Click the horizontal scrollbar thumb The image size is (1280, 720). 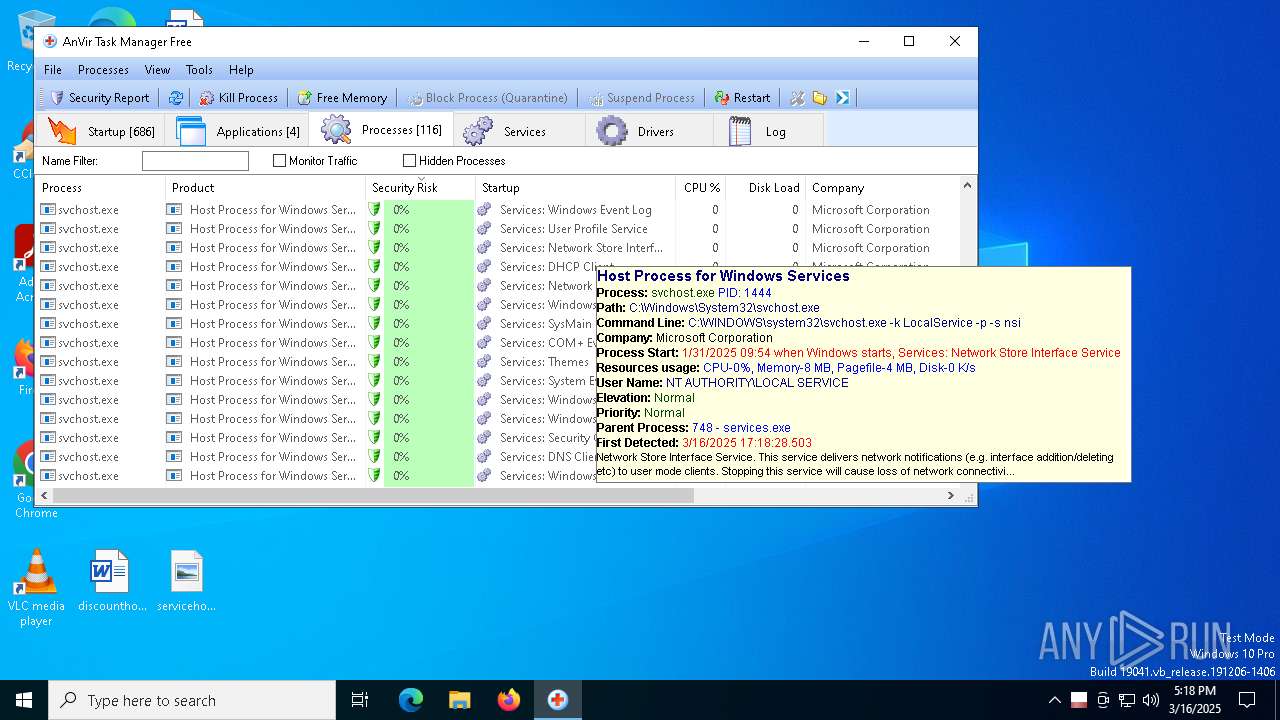(373, 496)
